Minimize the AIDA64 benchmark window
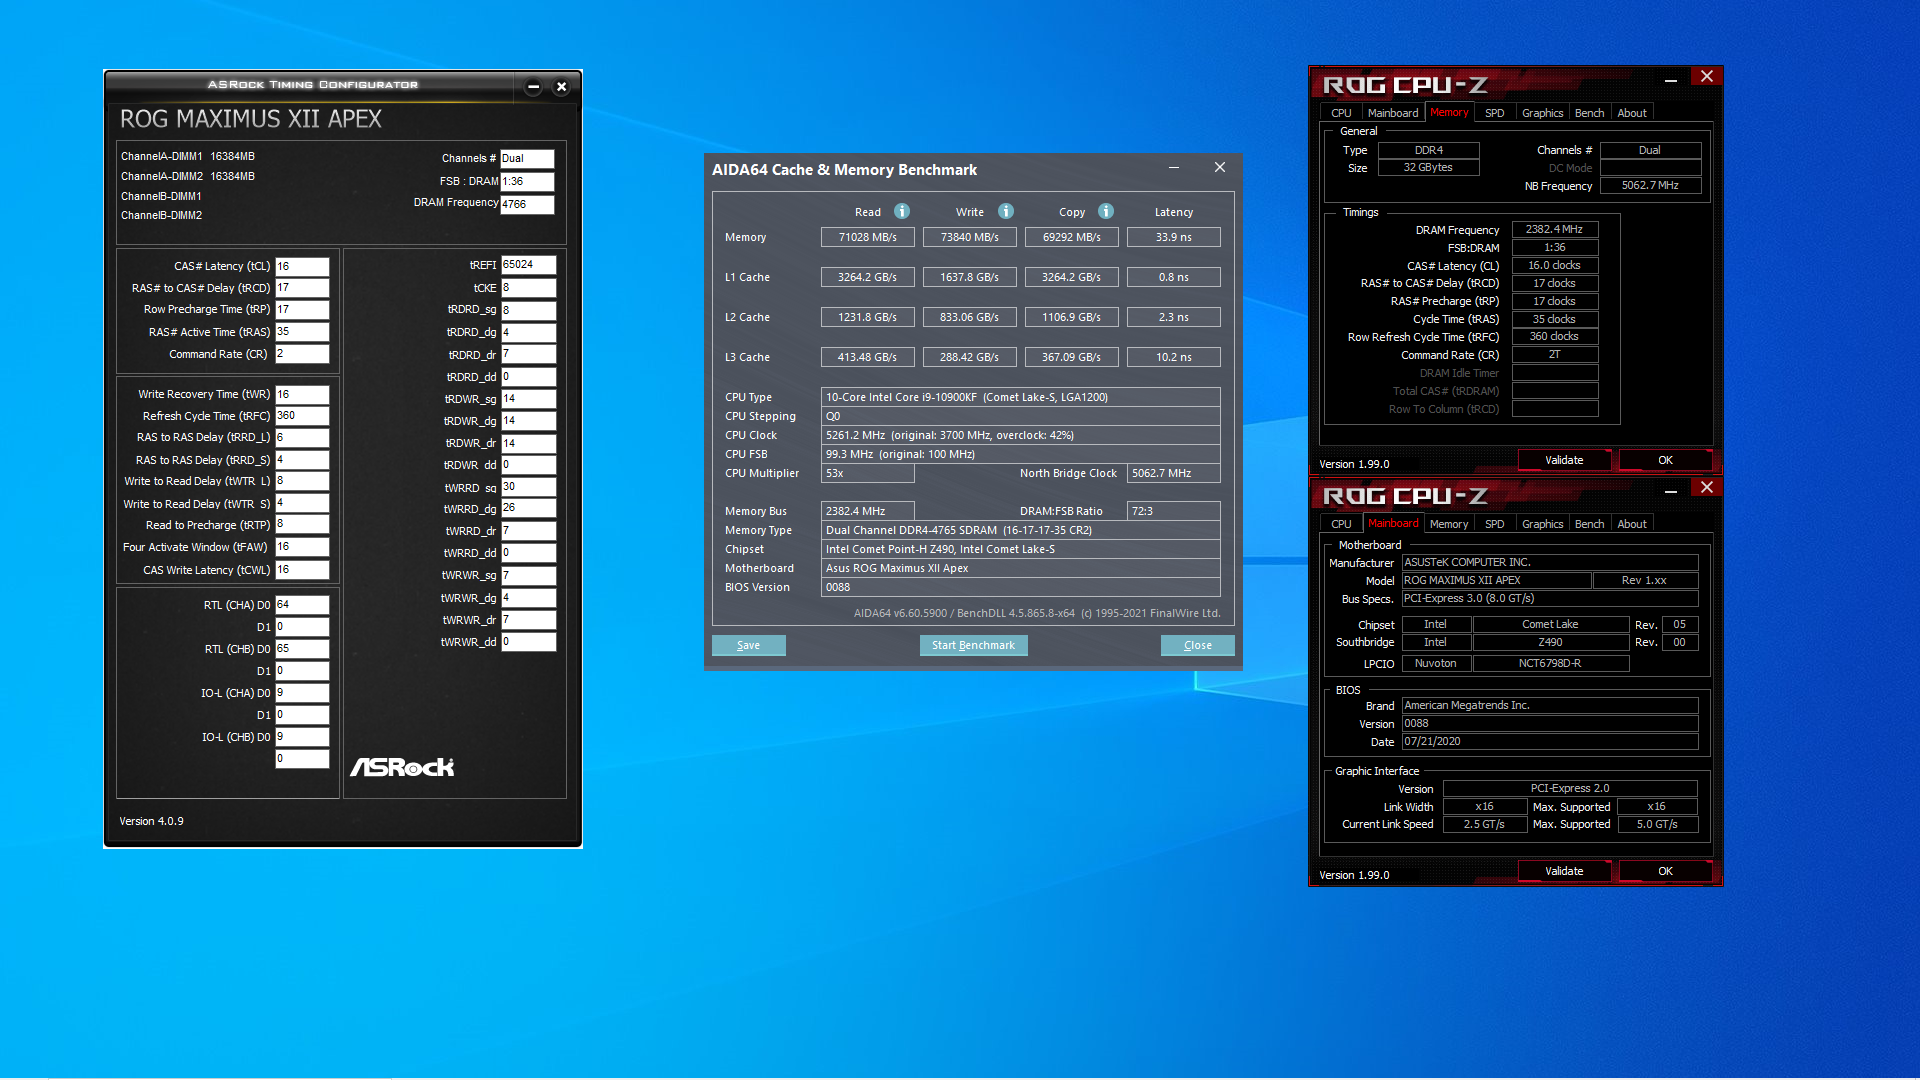The image size is (1920, 1080). [1174, 168]
